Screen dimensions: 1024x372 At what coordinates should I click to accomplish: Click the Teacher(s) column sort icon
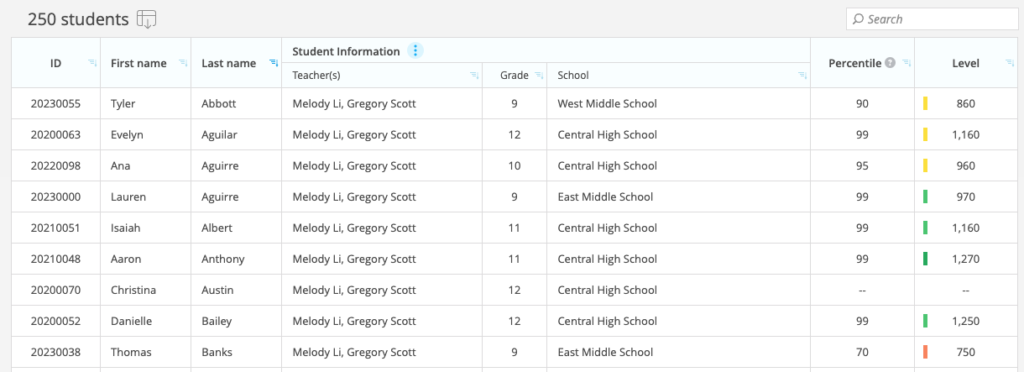coord(474,76)
